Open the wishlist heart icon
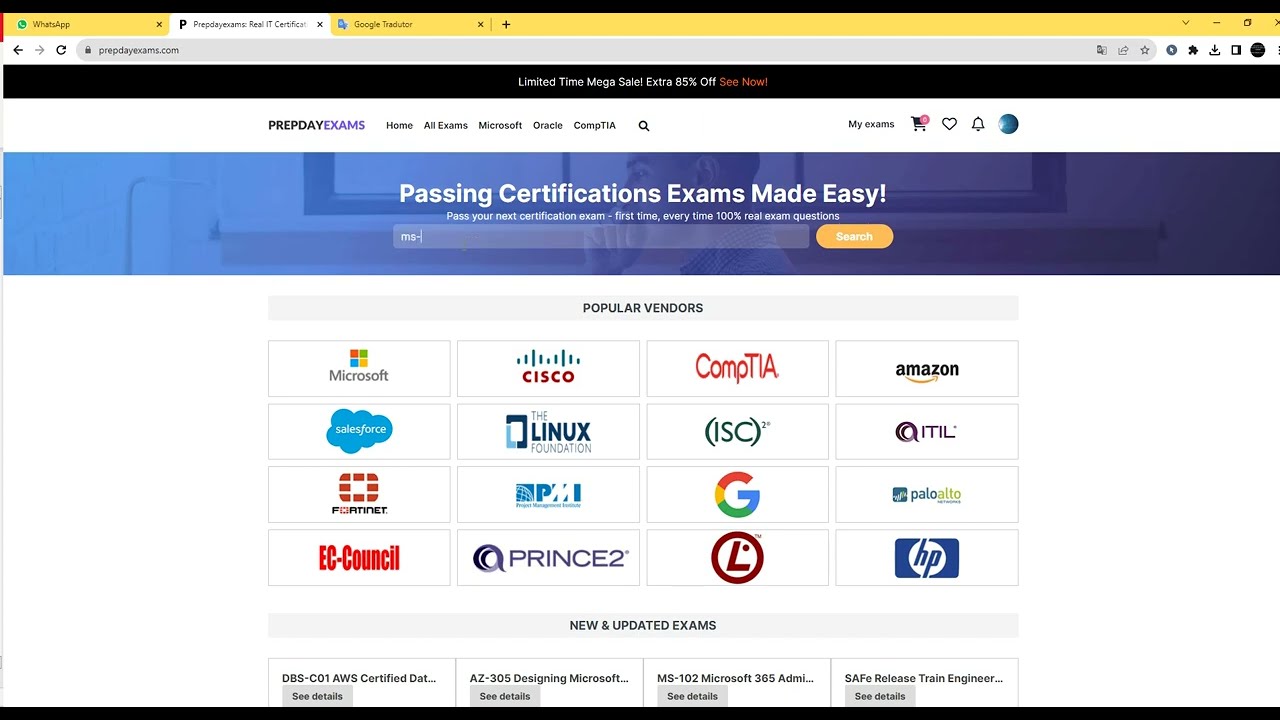 tap(949, 124)
